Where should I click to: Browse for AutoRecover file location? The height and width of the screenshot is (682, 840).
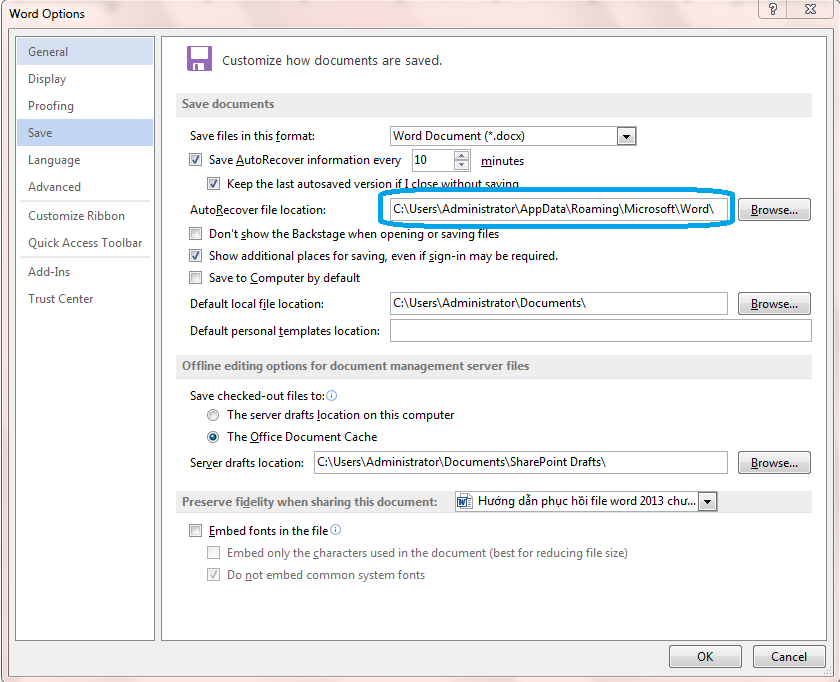point(774,210)
